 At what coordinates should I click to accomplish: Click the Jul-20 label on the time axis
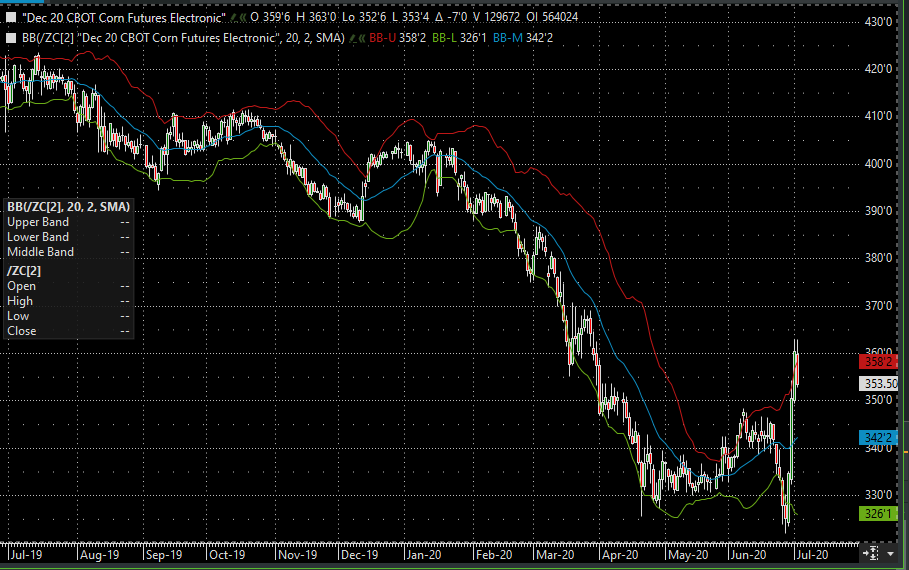[813, 555]
